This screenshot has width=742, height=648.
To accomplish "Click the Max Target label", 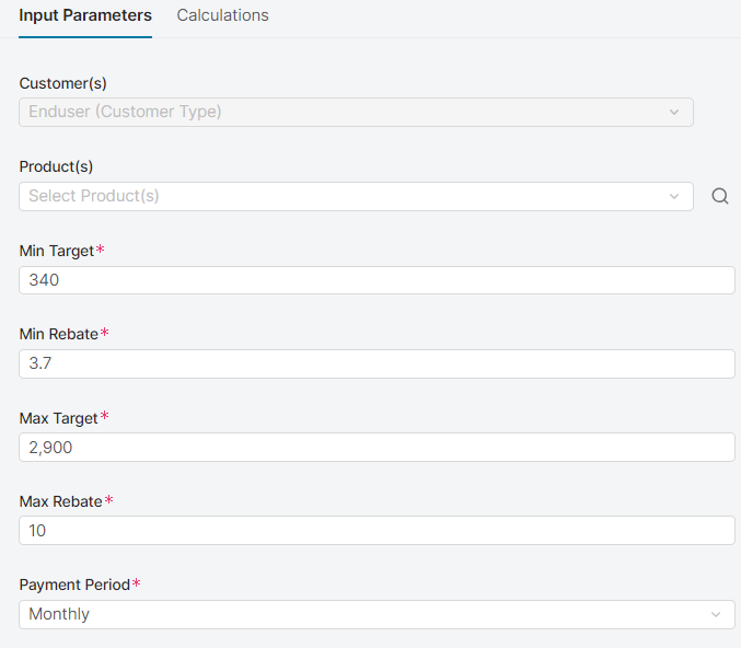I will click(59, 418).
